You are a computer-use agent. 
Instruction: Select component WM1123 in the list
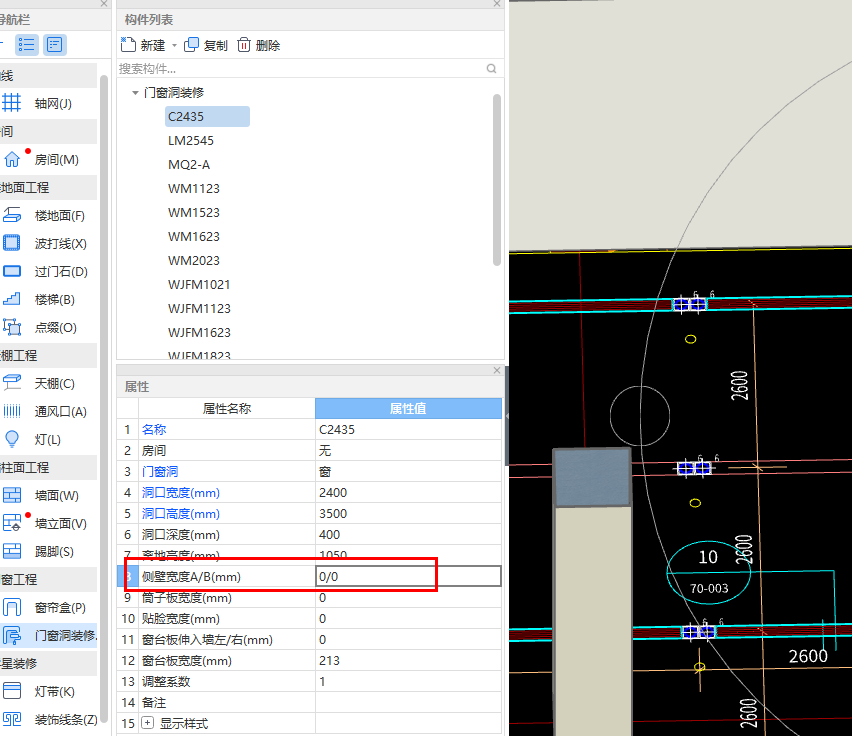(x=193, y=188)
